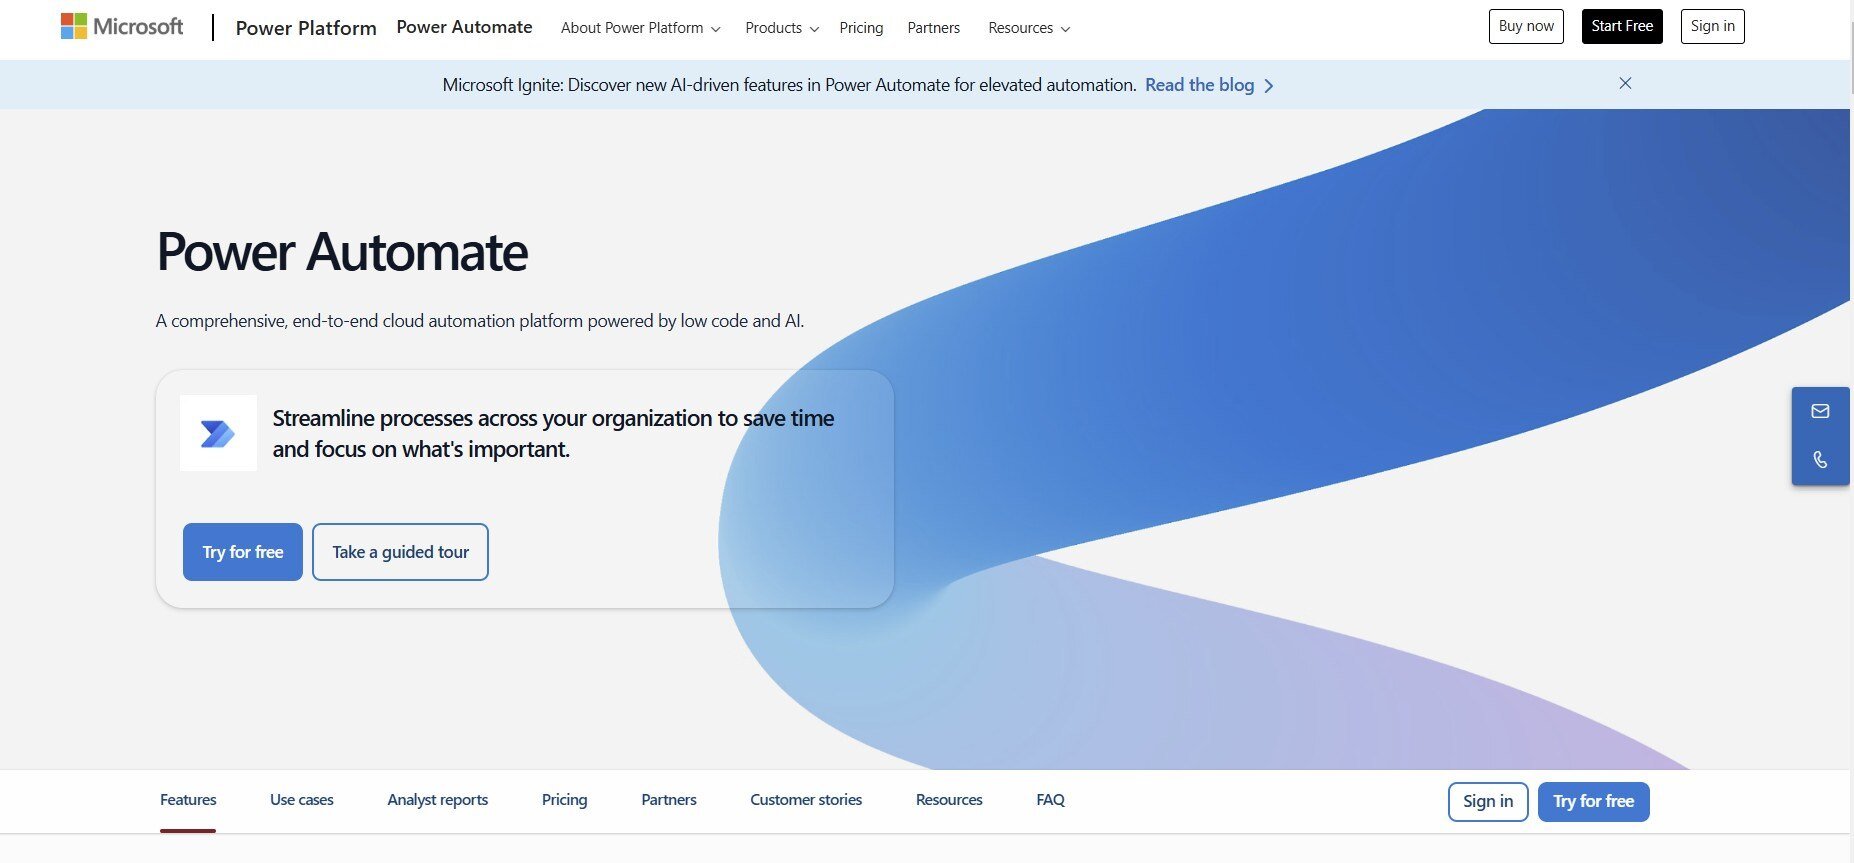Image resolution: width=1854 pixels, height=863 pixels.
Task: Click the black Start Free button
Action: (1621, 26)
